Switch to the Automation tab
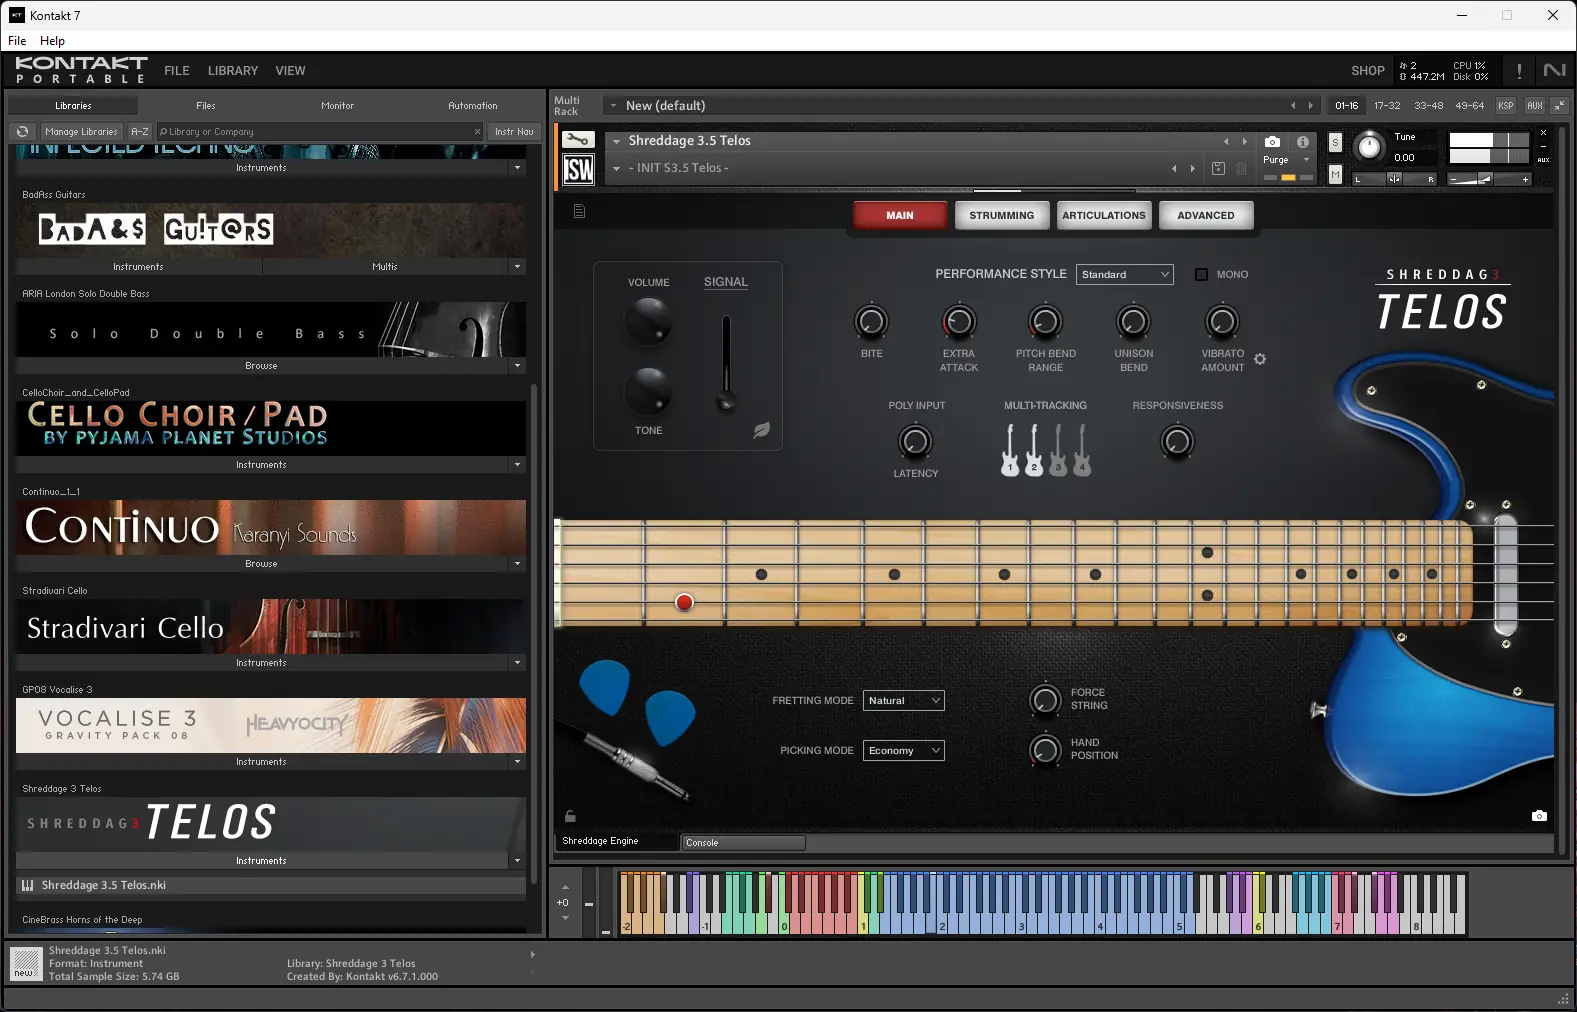The image size is (1577, 1012). pyautogui.click(x=472, y=105)
